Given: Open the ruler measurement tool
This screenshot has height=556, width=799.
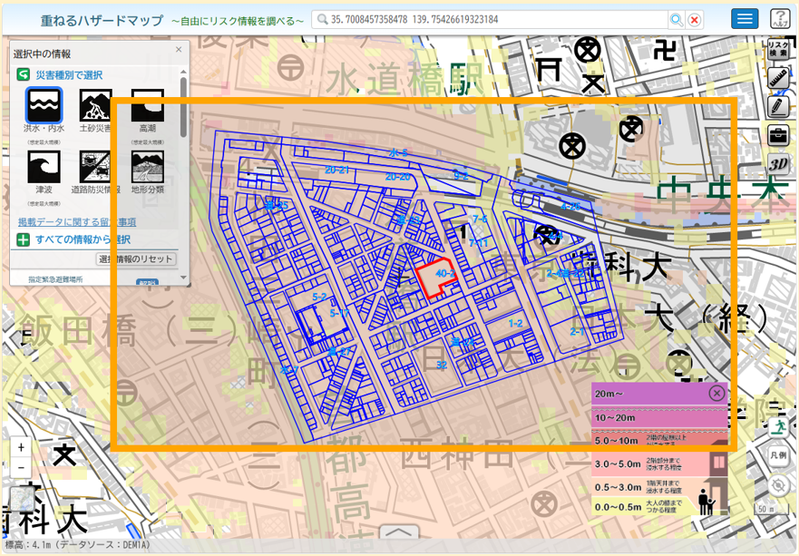Looking at the screenshot, I should coord(778,78).
